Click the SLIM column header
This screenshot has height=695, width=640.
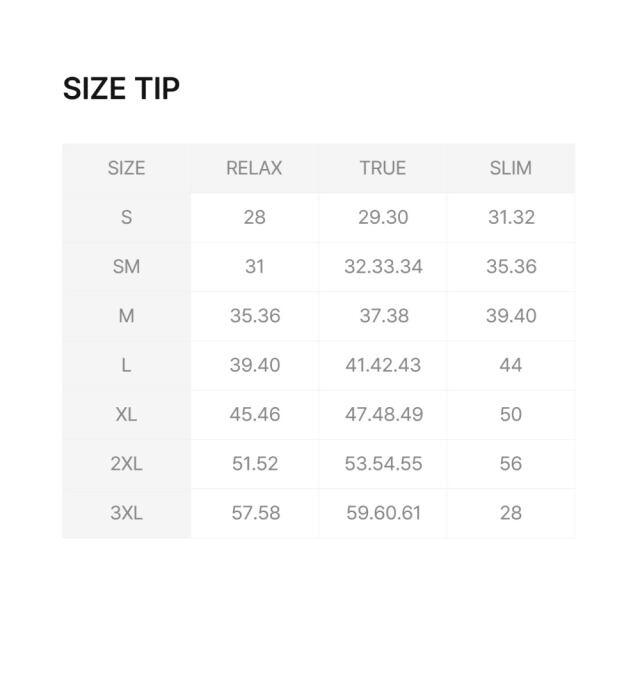pos(511,168)
